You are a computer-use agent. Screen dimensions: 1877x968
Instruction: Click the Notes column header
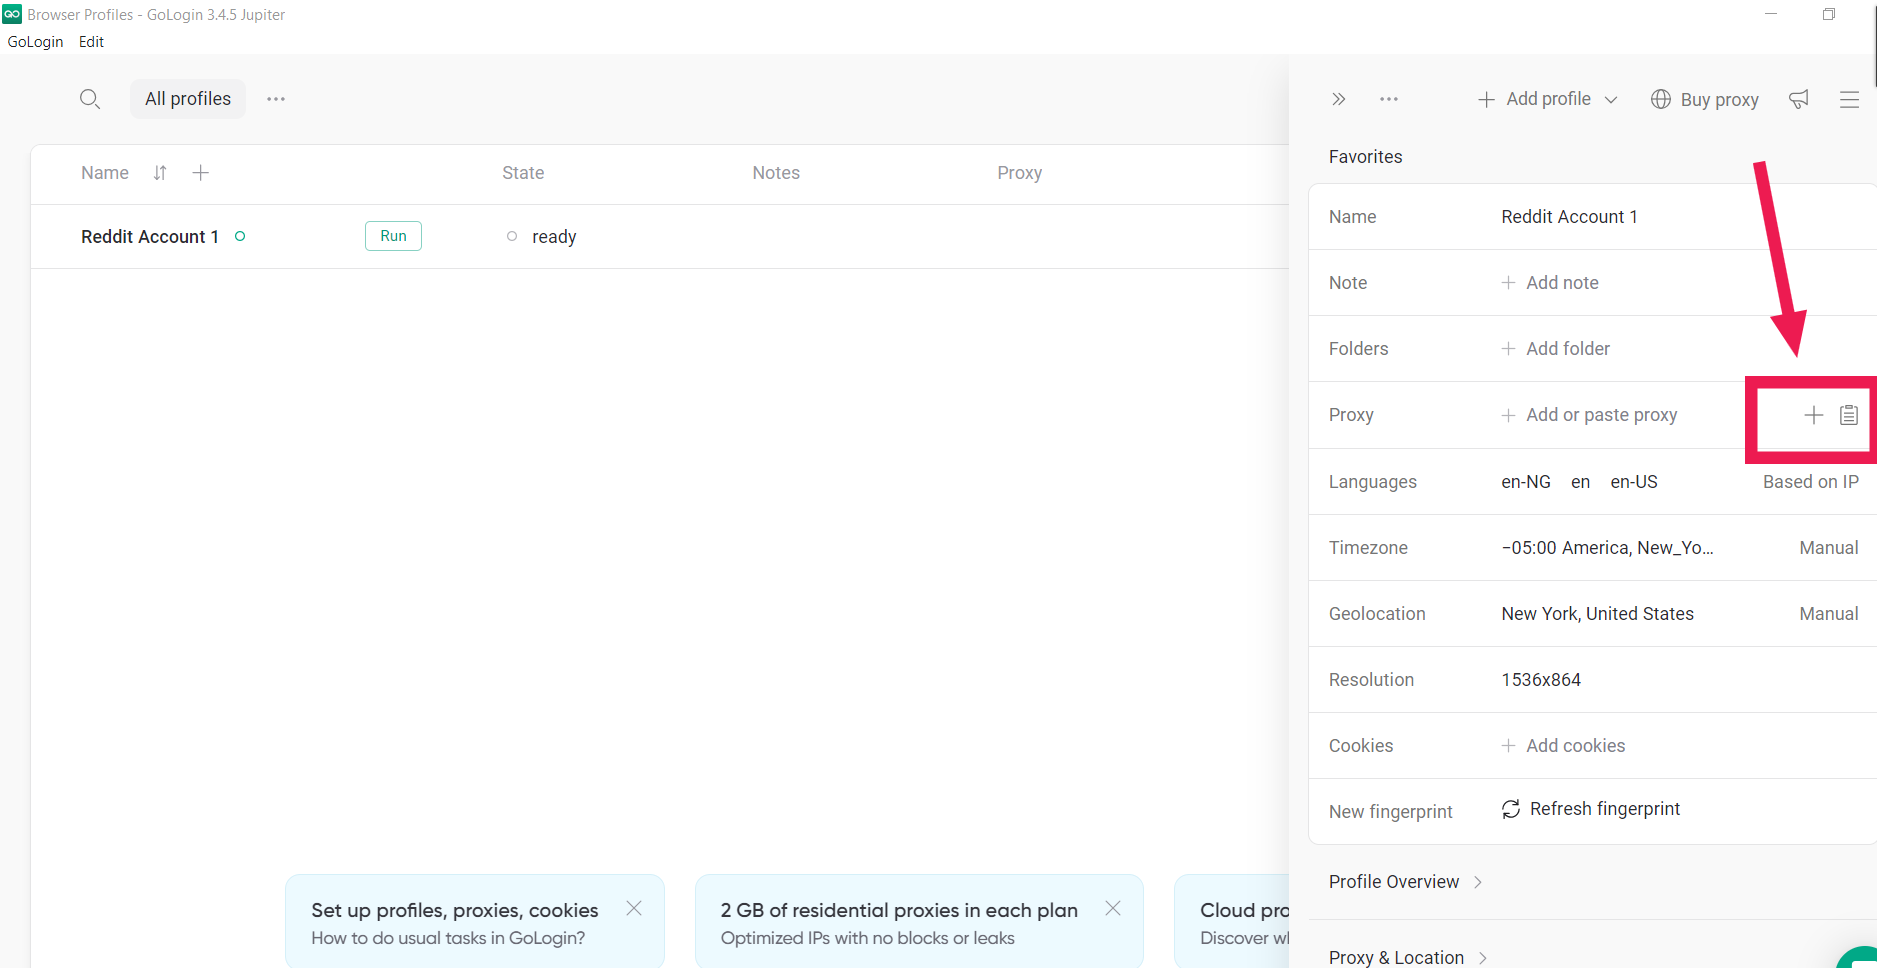(x=776, y=173)
